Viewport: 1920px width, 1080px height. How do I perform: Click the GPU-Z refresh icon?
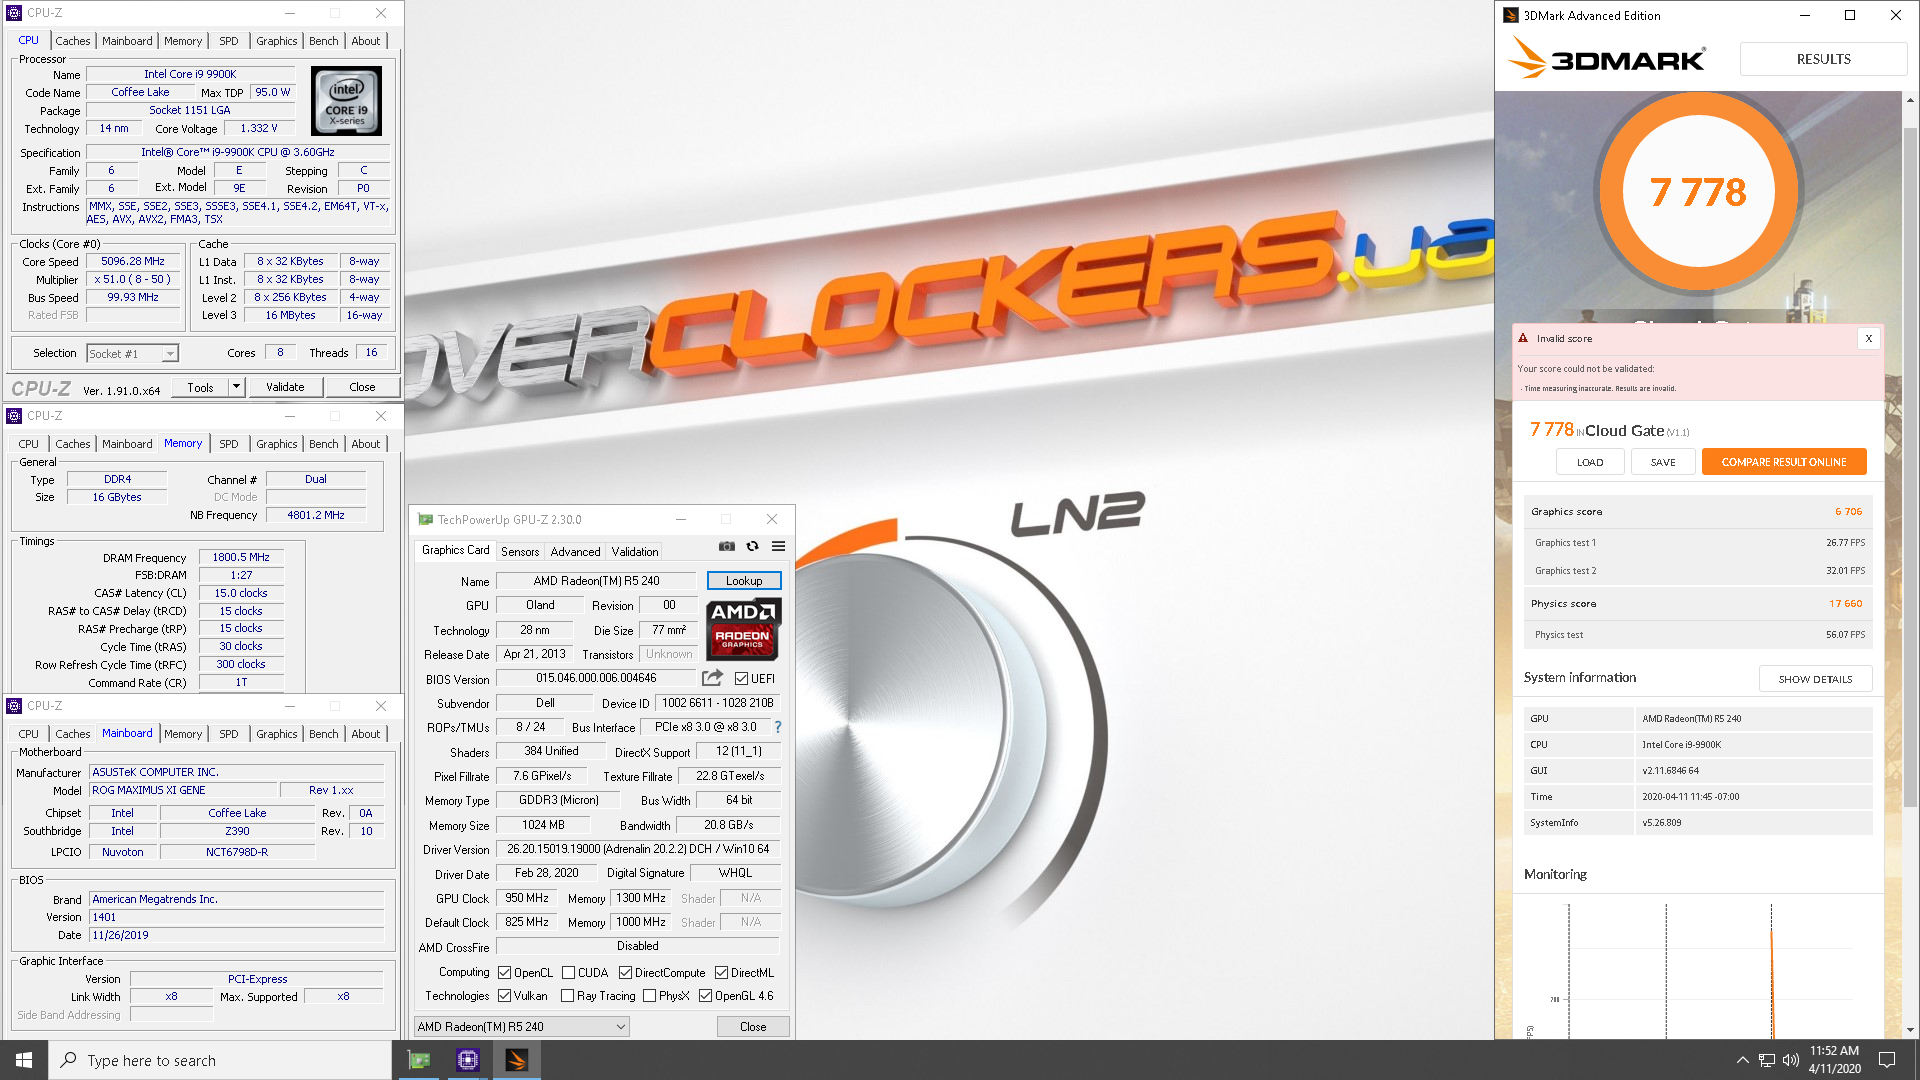(x=752, y=547)
